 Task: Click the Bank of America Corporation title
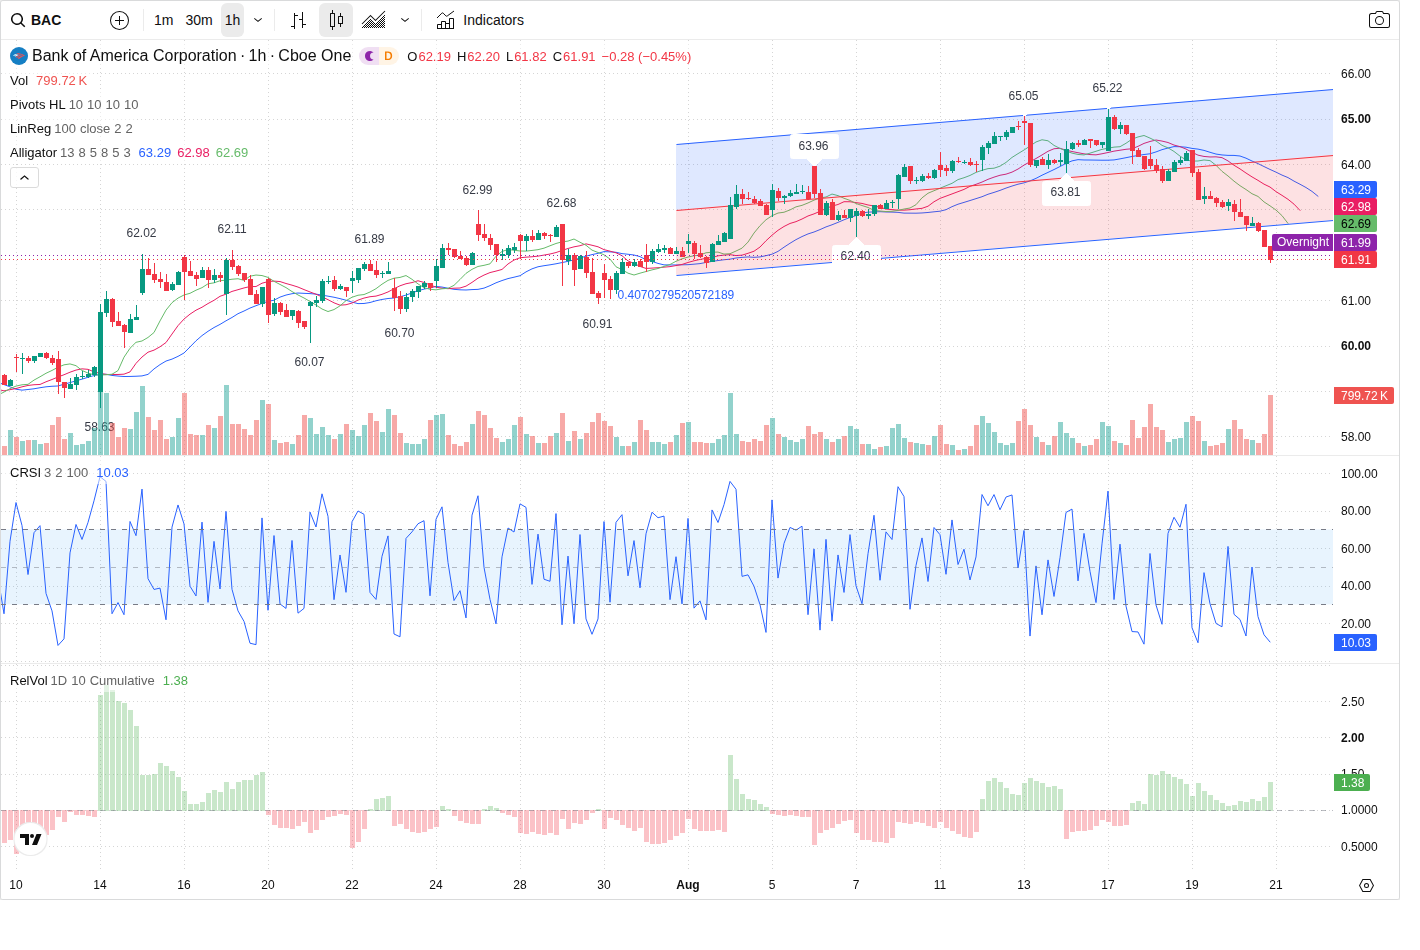[x=134, y=56]
